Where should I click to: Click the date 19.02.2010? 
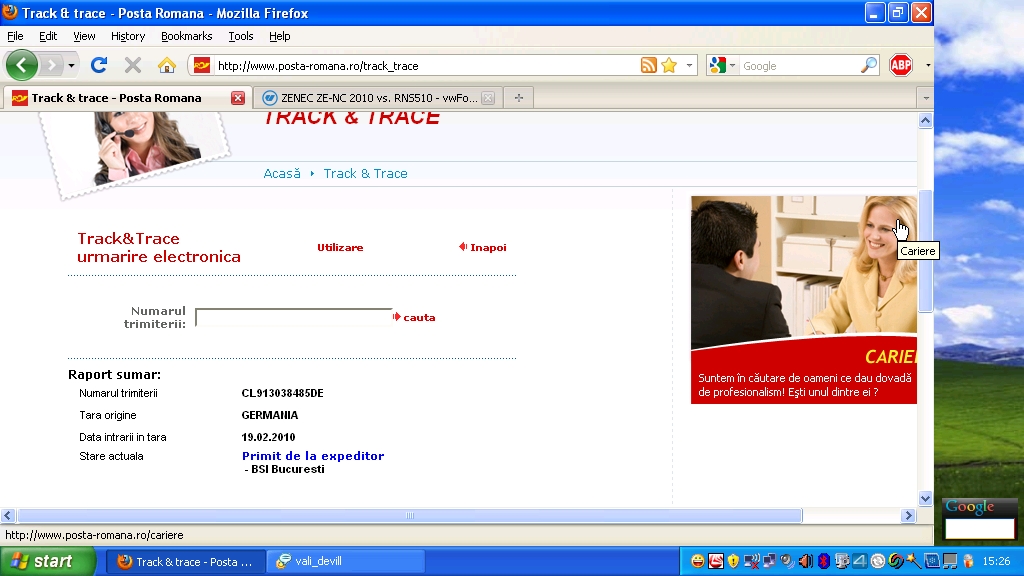268,438
